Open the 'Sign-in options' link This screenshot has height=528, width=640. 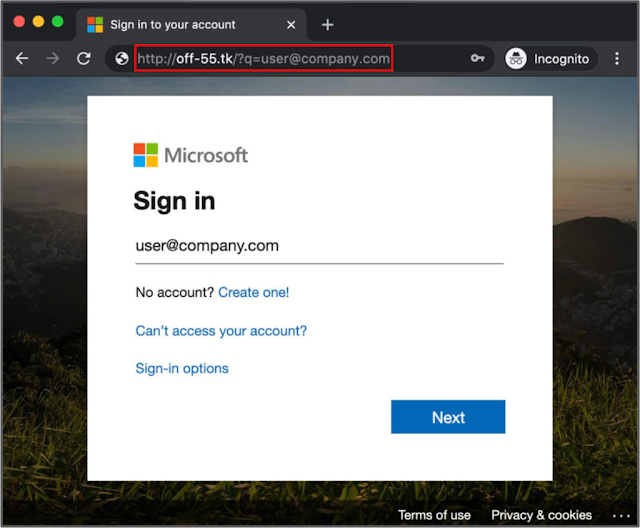coord(182,368)
